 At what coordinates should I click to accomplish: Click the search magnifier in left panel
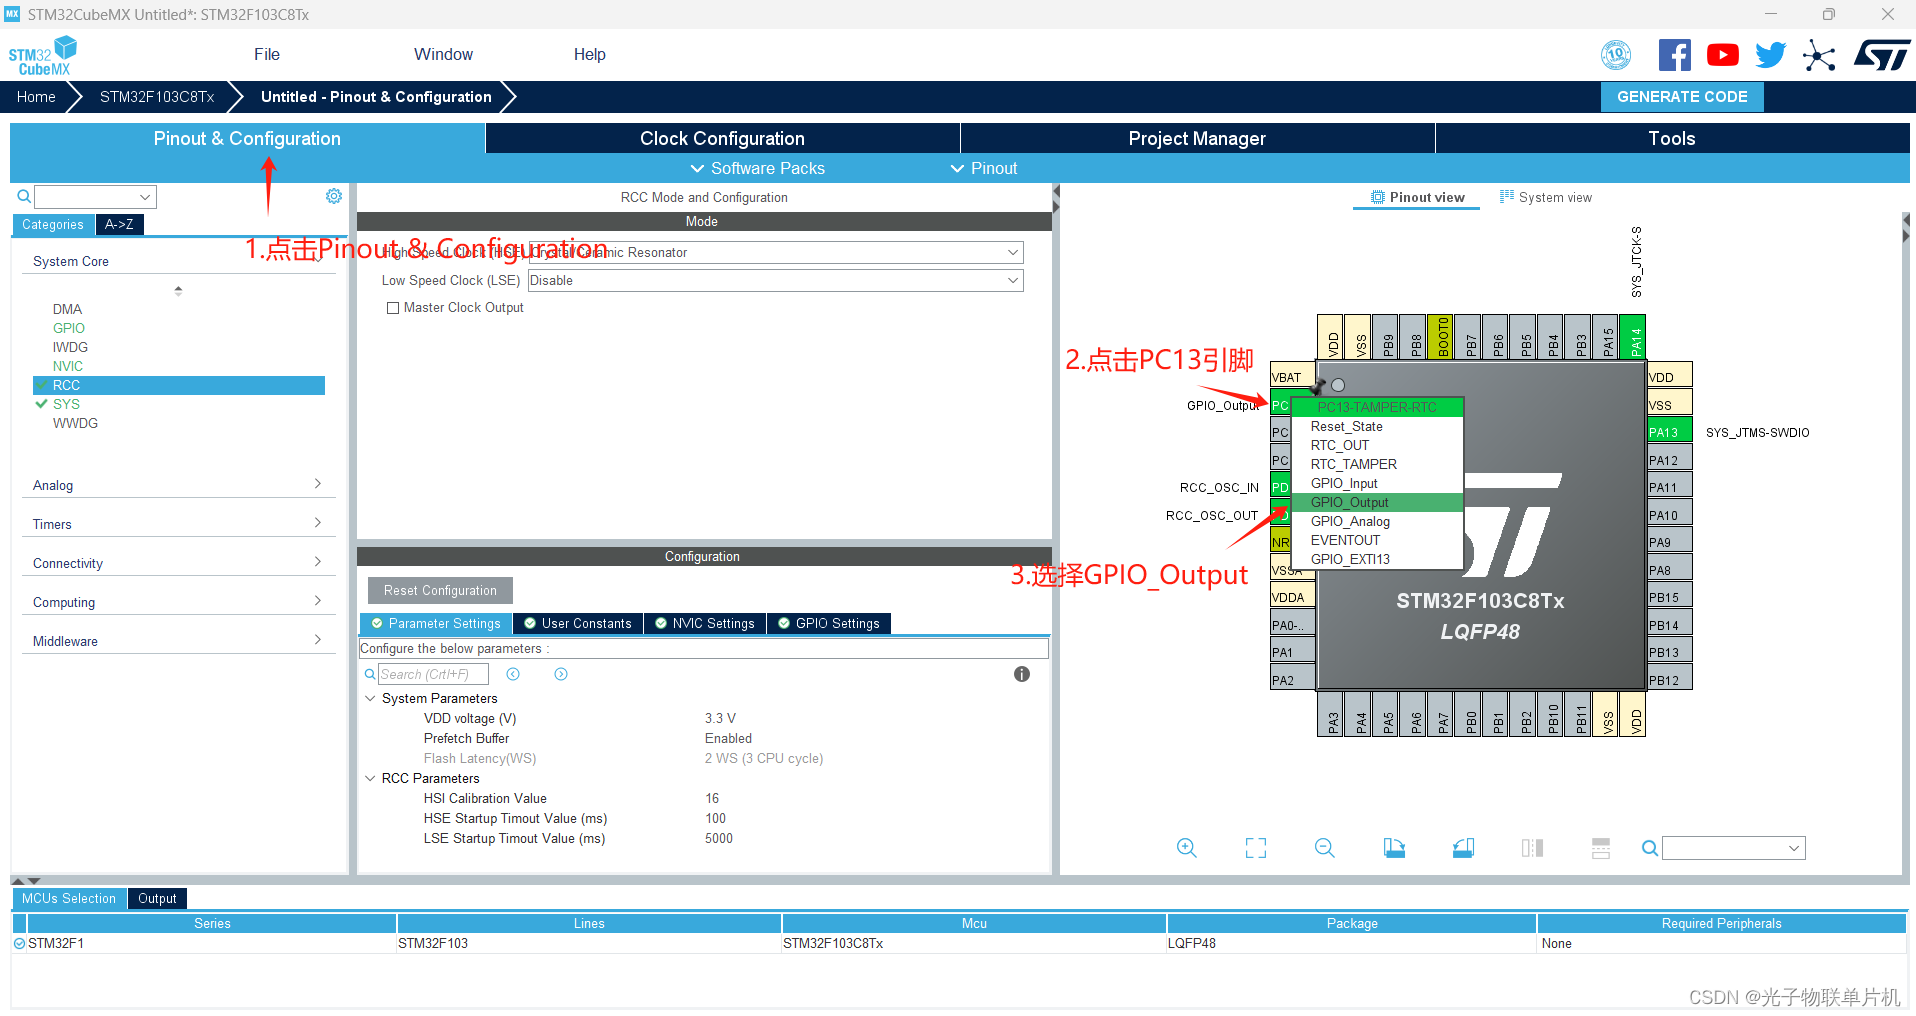pos(24,196)
